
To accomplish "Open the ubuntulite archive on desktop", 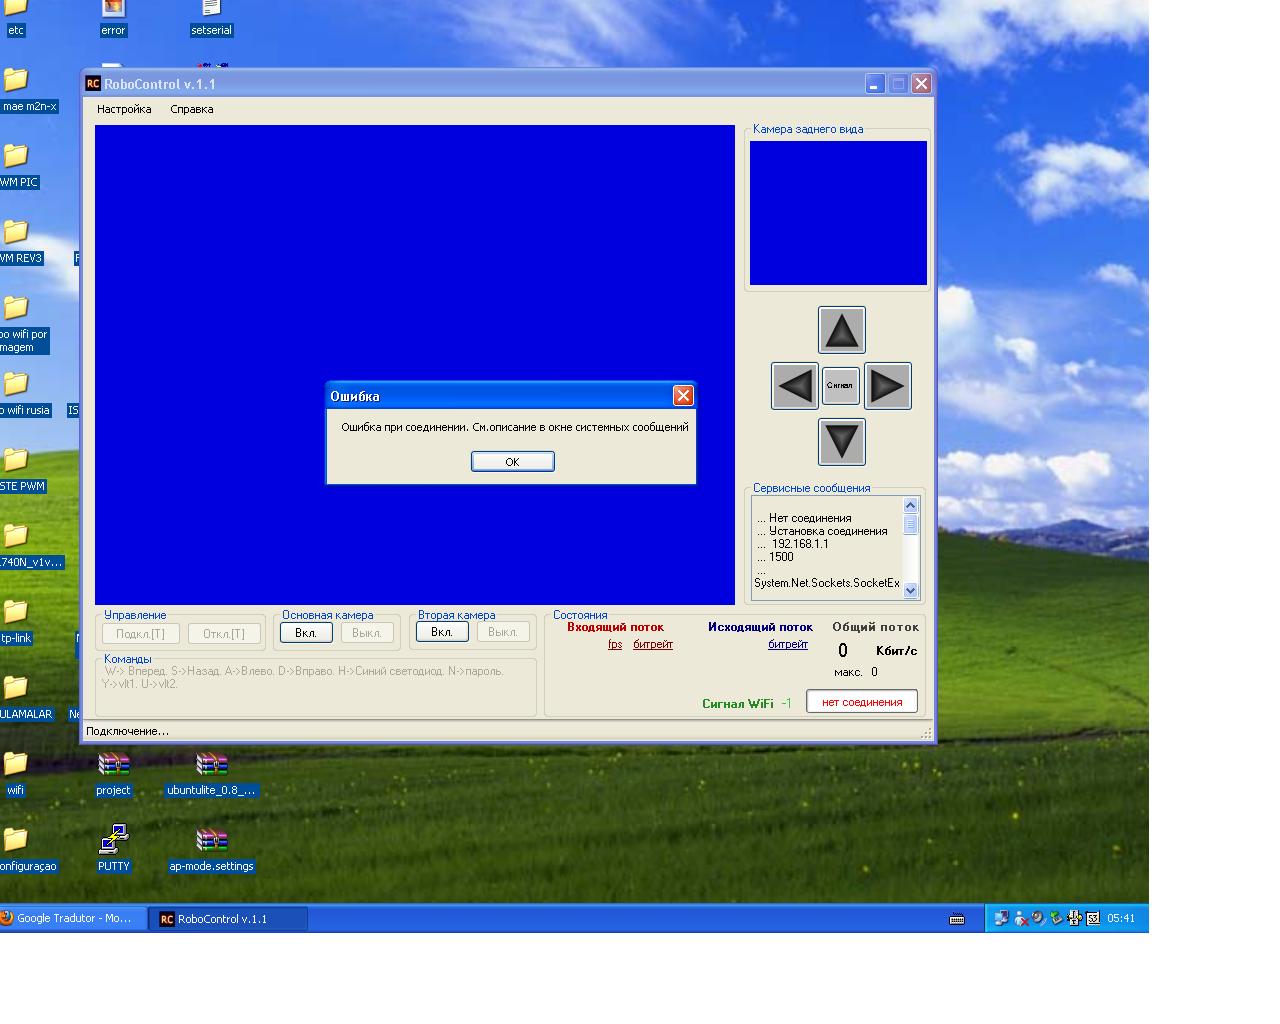I will point(211,767).
